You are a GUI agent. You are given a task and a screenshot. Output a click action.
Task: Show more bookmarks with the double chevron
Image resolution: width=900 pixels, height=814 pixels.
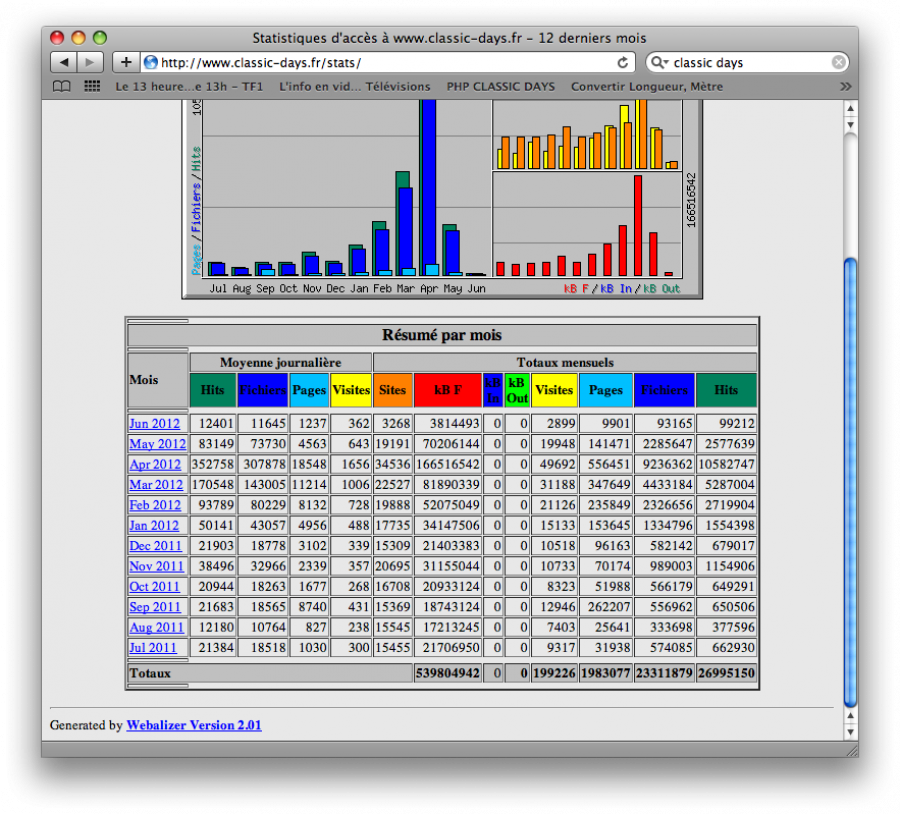[x=845, y=87]
